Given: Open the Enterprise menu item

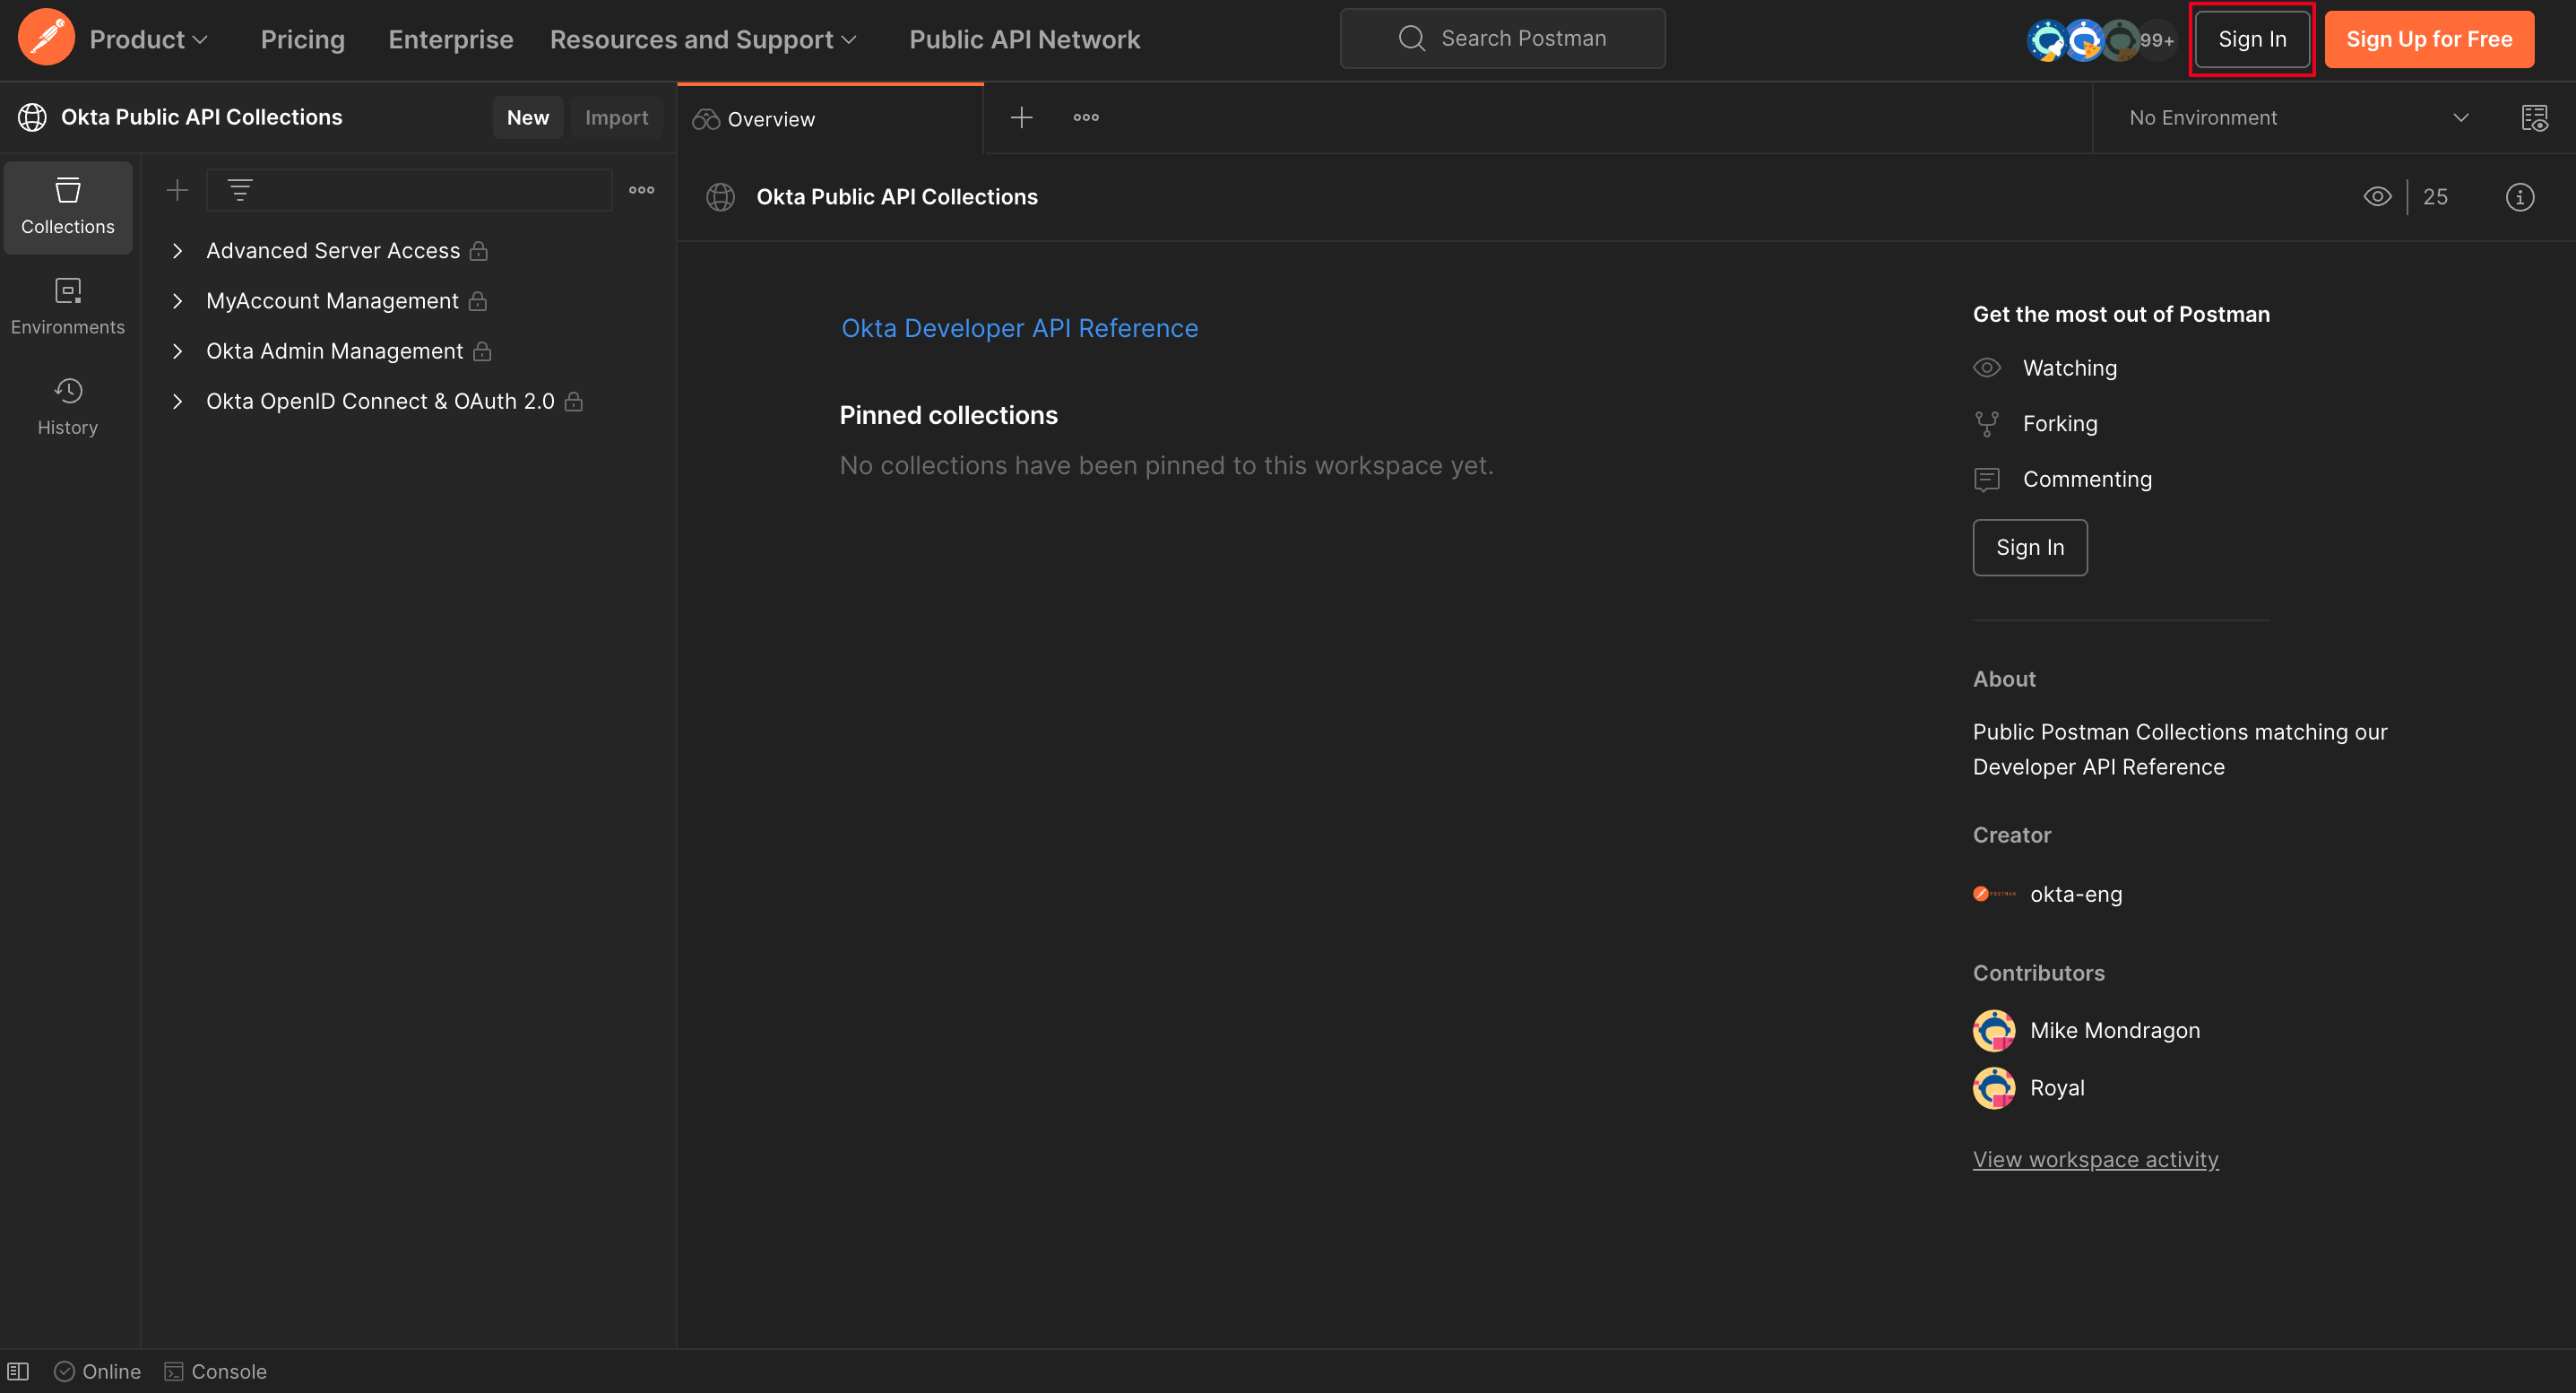Looking at the screenshot, I should coord(450,39).
